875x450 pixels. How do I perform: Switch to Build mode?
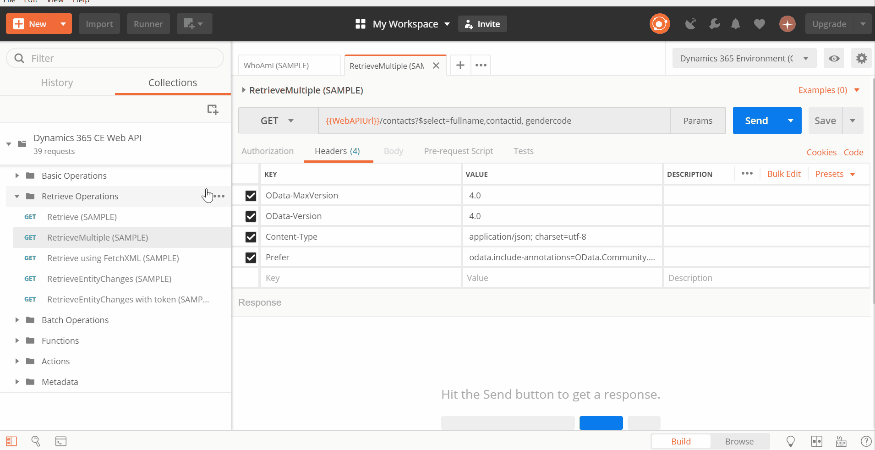pos(681,441)
